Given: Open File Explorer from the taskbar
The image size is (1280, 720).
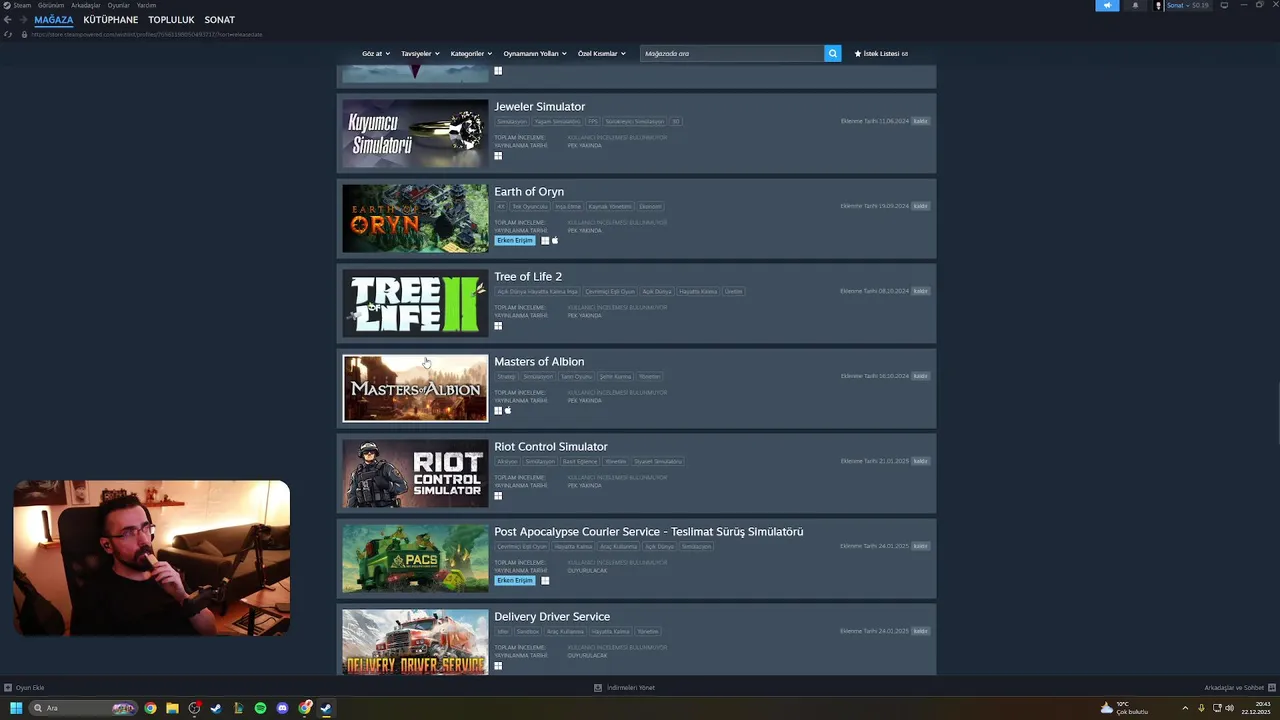Looking at the screenshot, I should coord(172,708).
